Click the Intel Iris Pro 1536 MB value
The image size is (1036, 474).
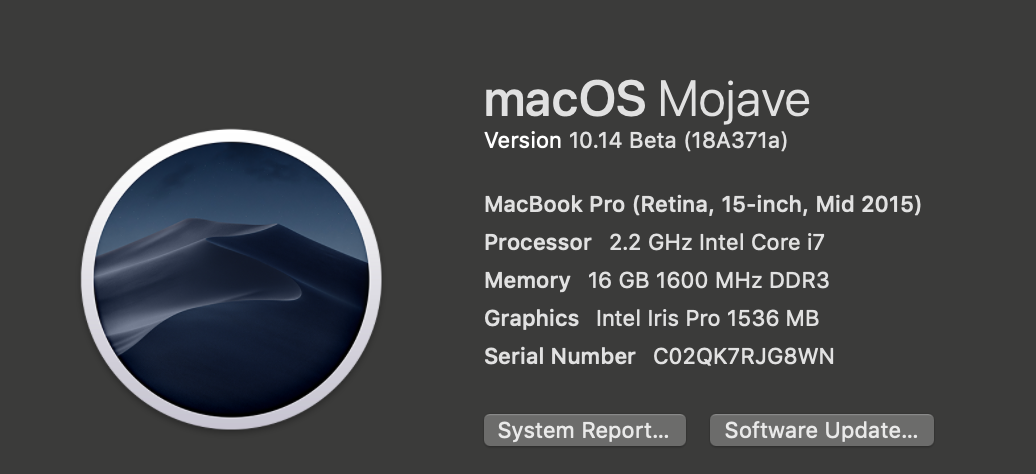point(707,319)
